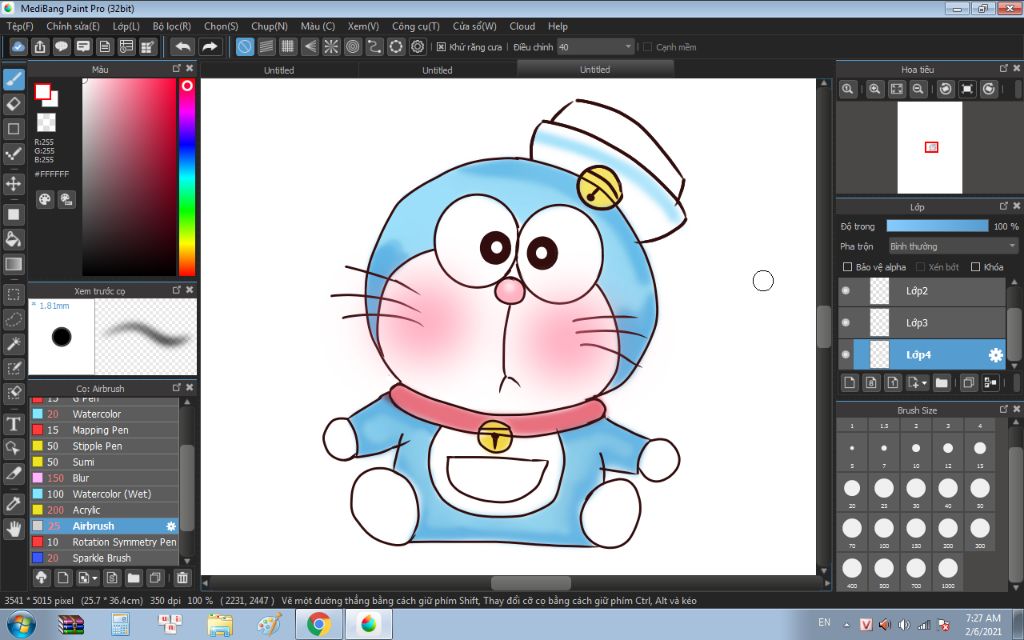
Task: Click the rainbow hue slider bar
Action: (187, 178)
